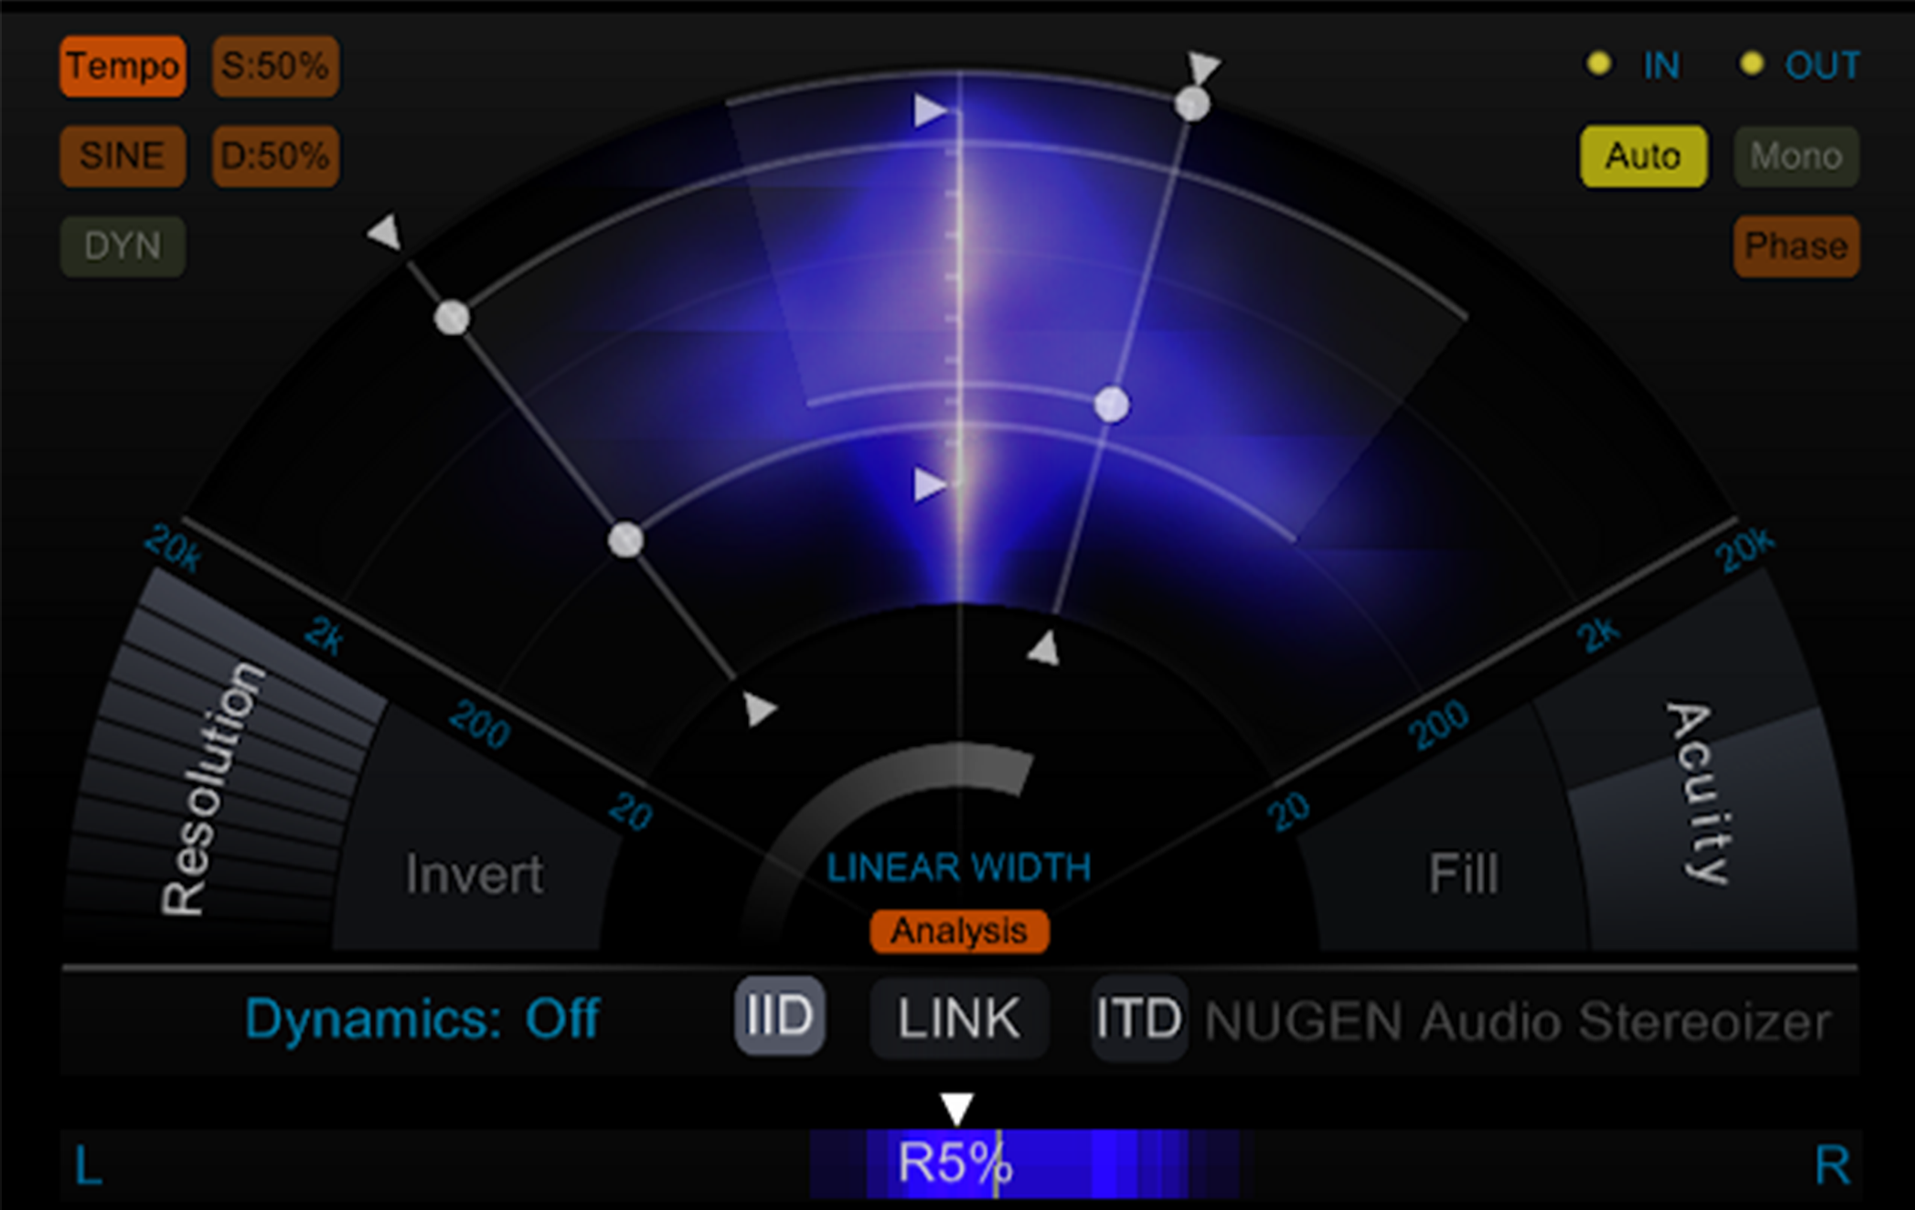
Task: Click the right 2k frequency label
Action: pos(1597,634)
